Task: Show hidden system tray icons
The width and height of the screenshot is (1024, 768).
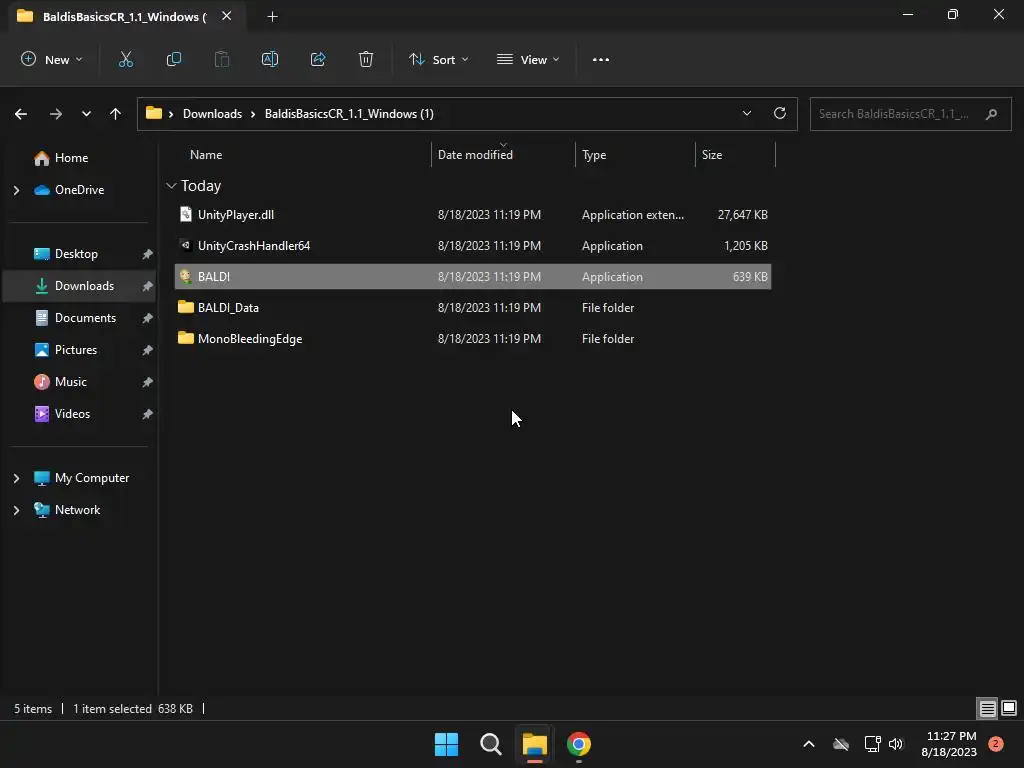Action: click(x=808, y=744)
